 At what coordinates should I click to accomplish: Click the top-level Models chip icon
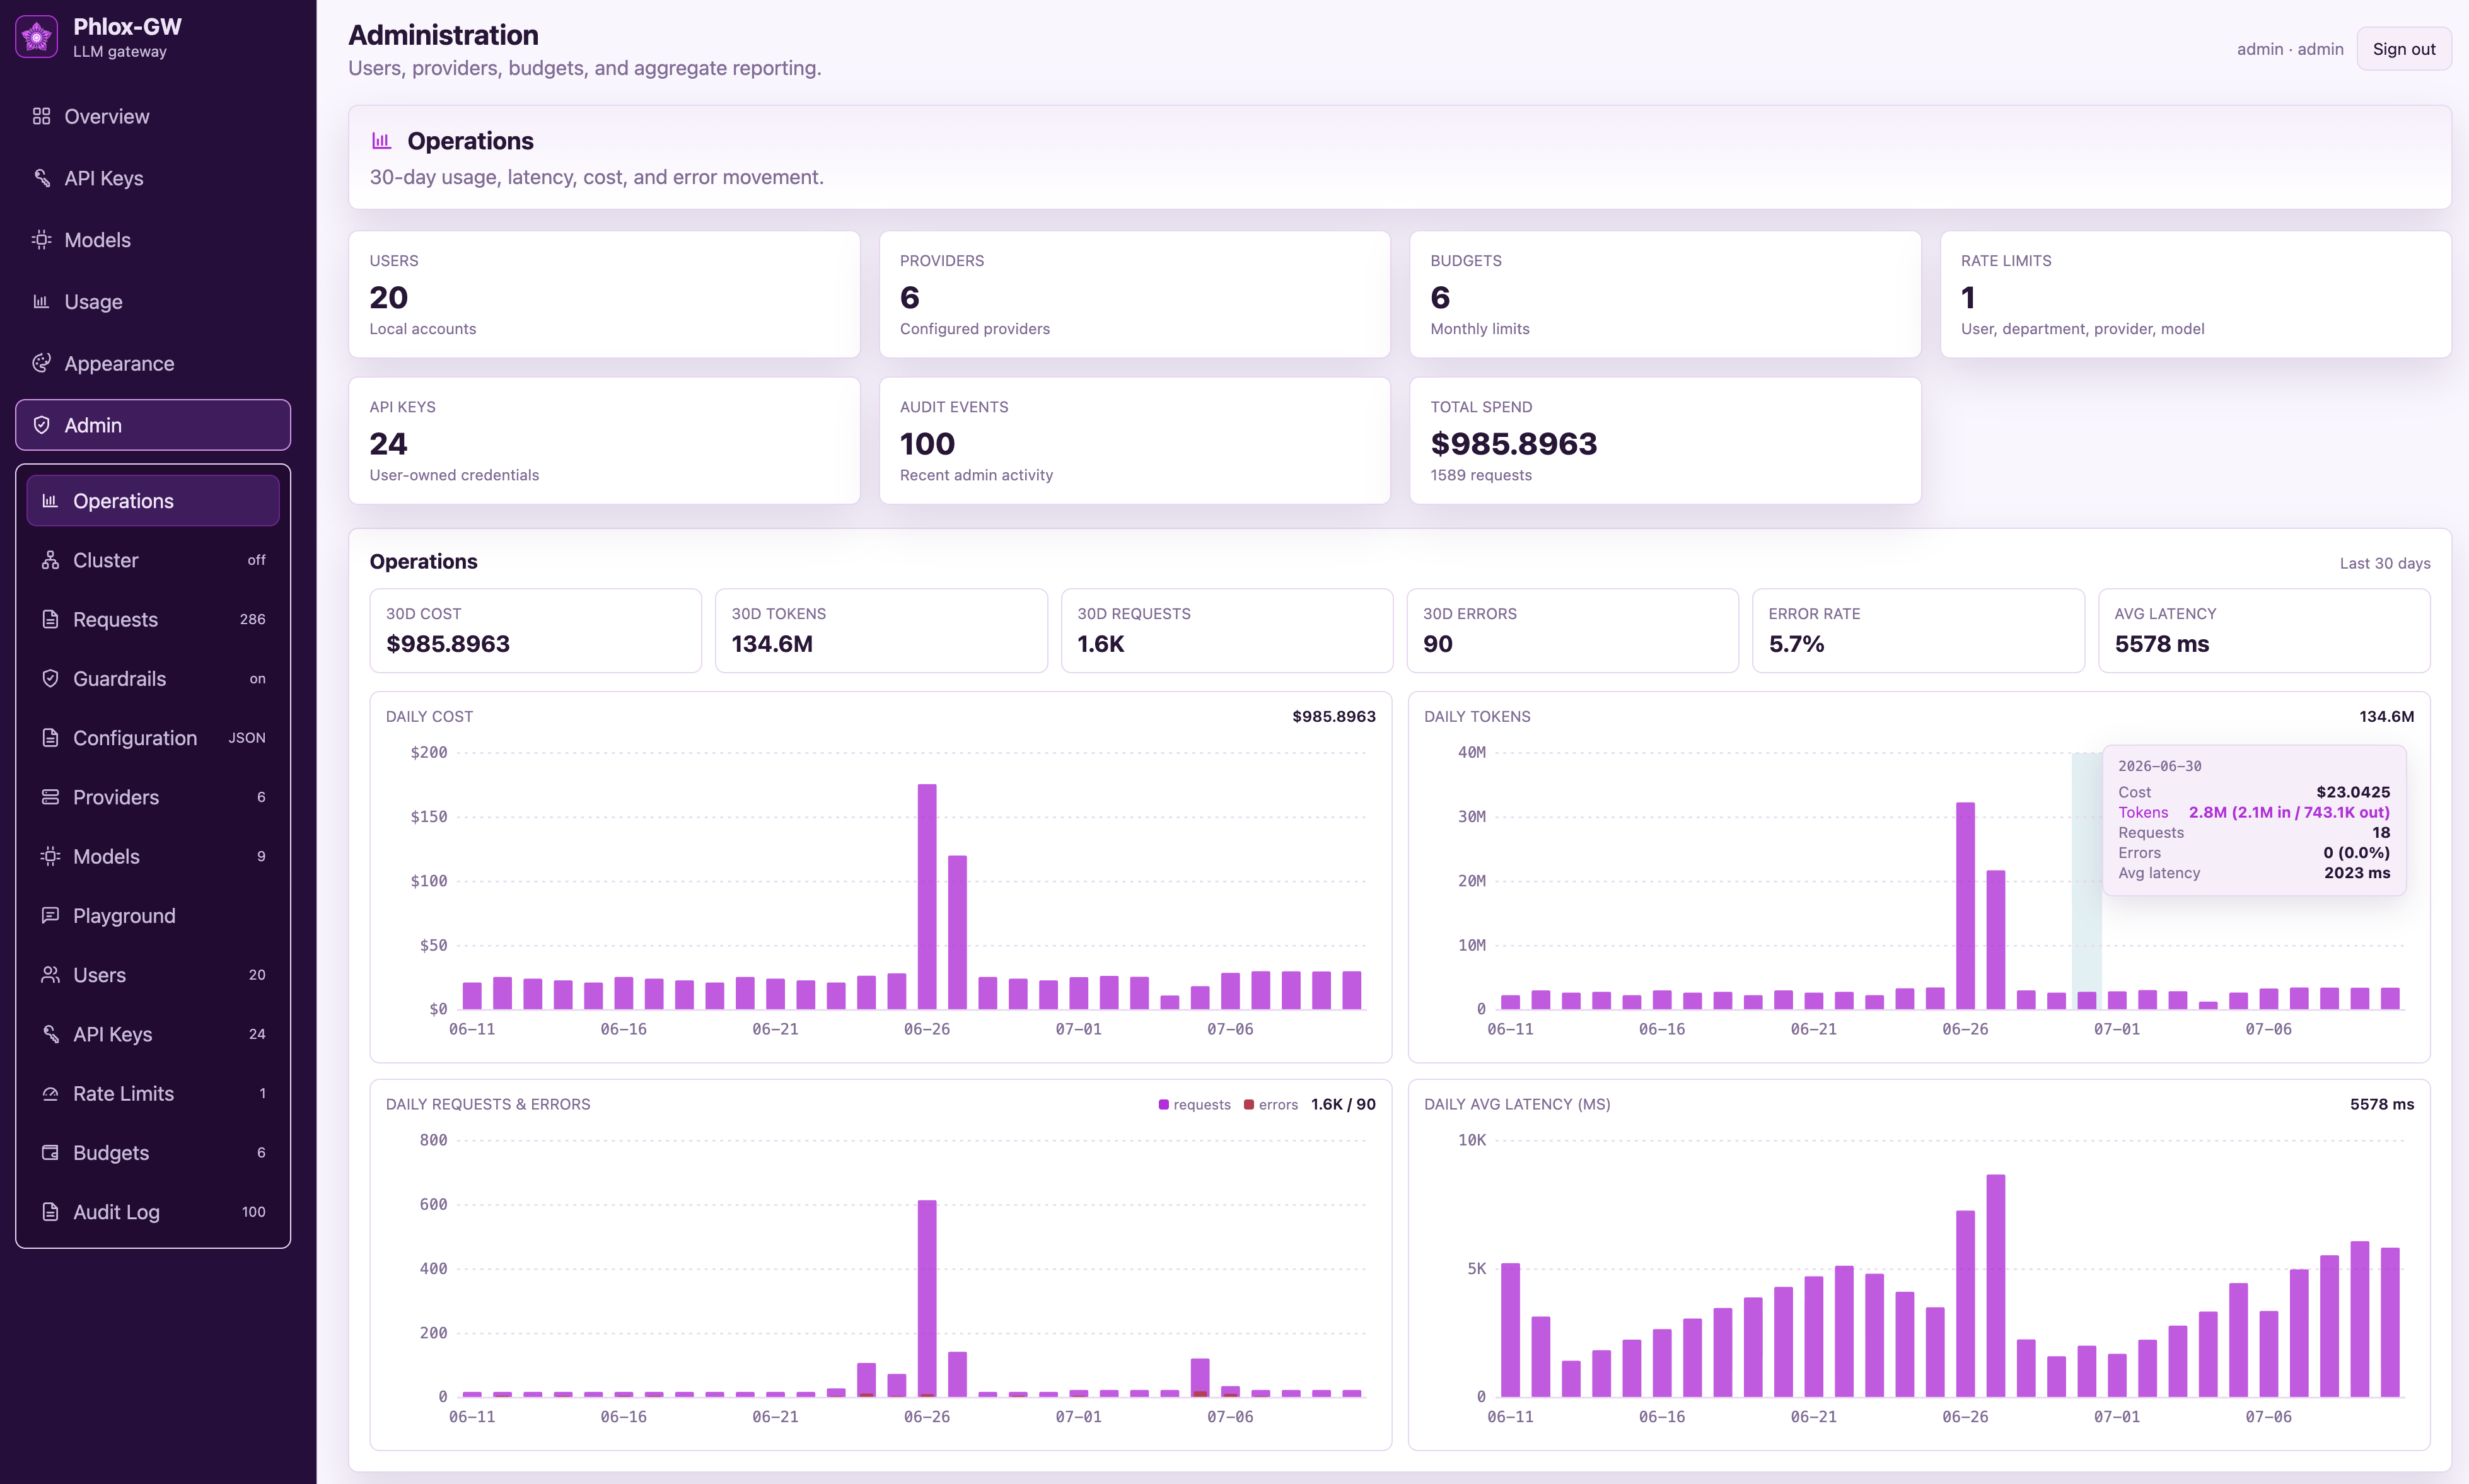(41, 240)
